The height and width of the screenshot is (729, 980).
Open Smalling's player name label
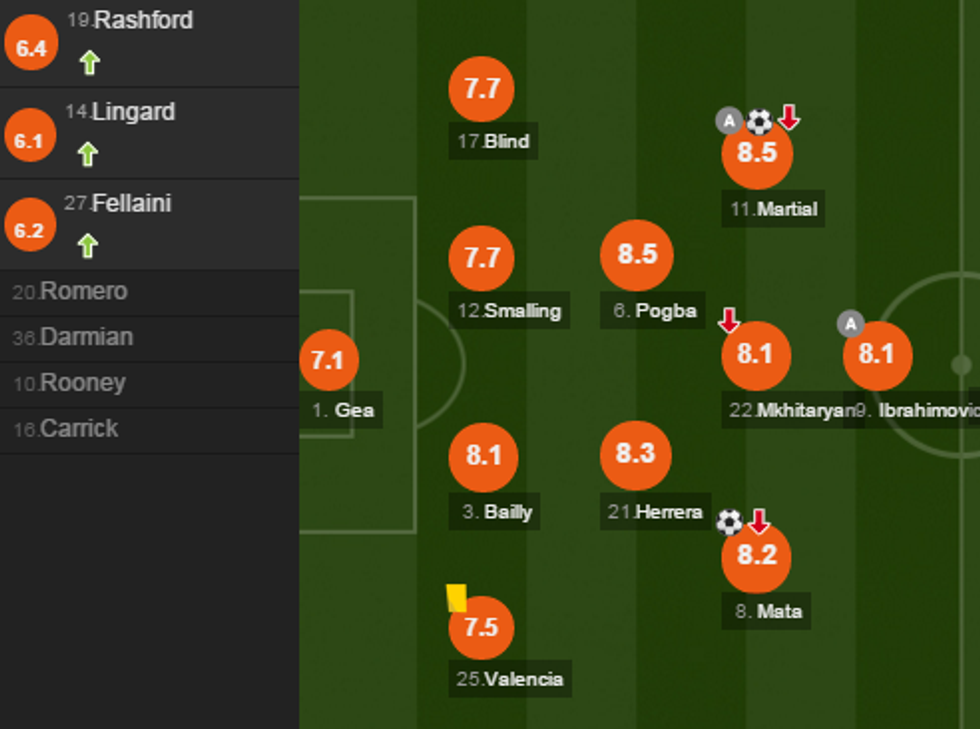(510, 311)
